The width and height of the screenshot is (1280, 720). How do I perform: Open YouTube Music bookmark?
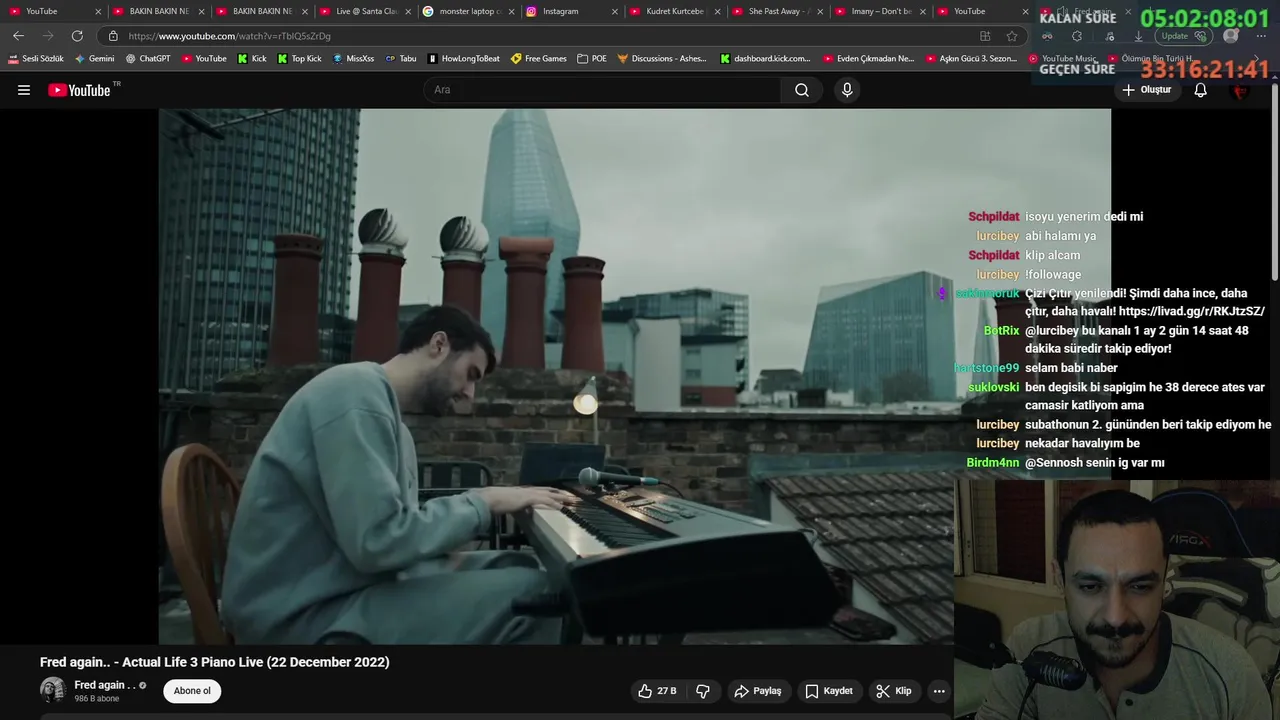1062,59
